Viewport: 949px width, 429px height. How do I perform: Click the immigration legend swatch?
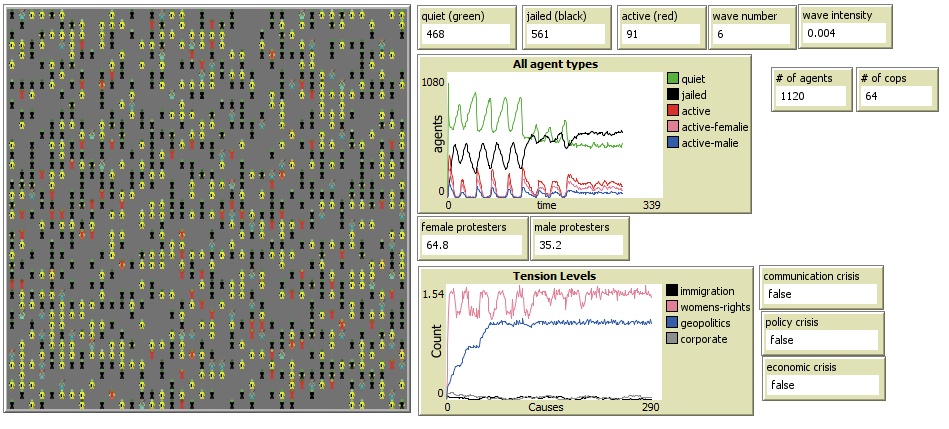(672, 291)
